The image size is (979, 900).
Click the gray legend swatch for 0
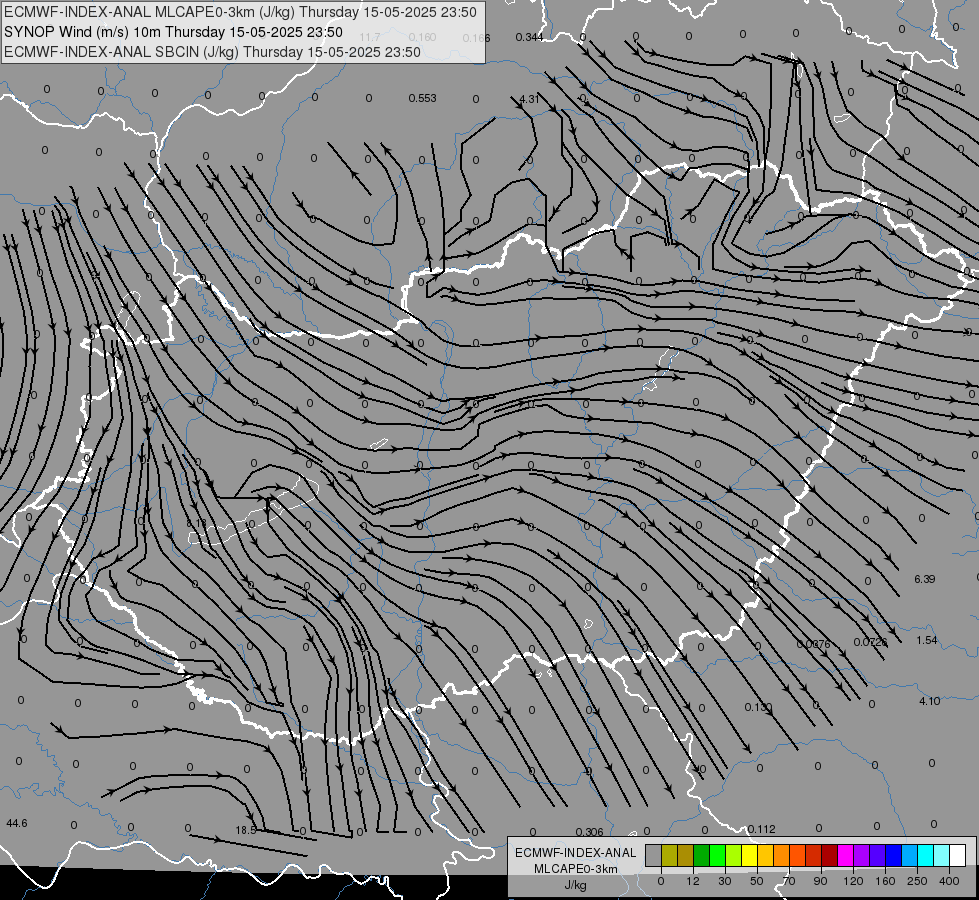(654, 855)
